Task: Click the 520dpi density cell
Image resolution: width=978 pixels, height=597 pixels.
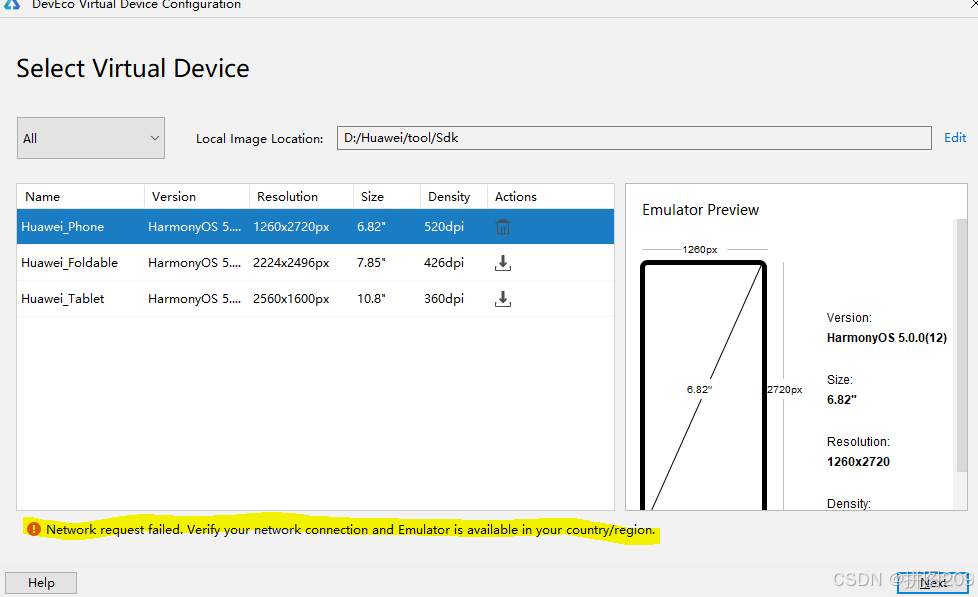Action: pyautogui.click(x=444, y=226)
